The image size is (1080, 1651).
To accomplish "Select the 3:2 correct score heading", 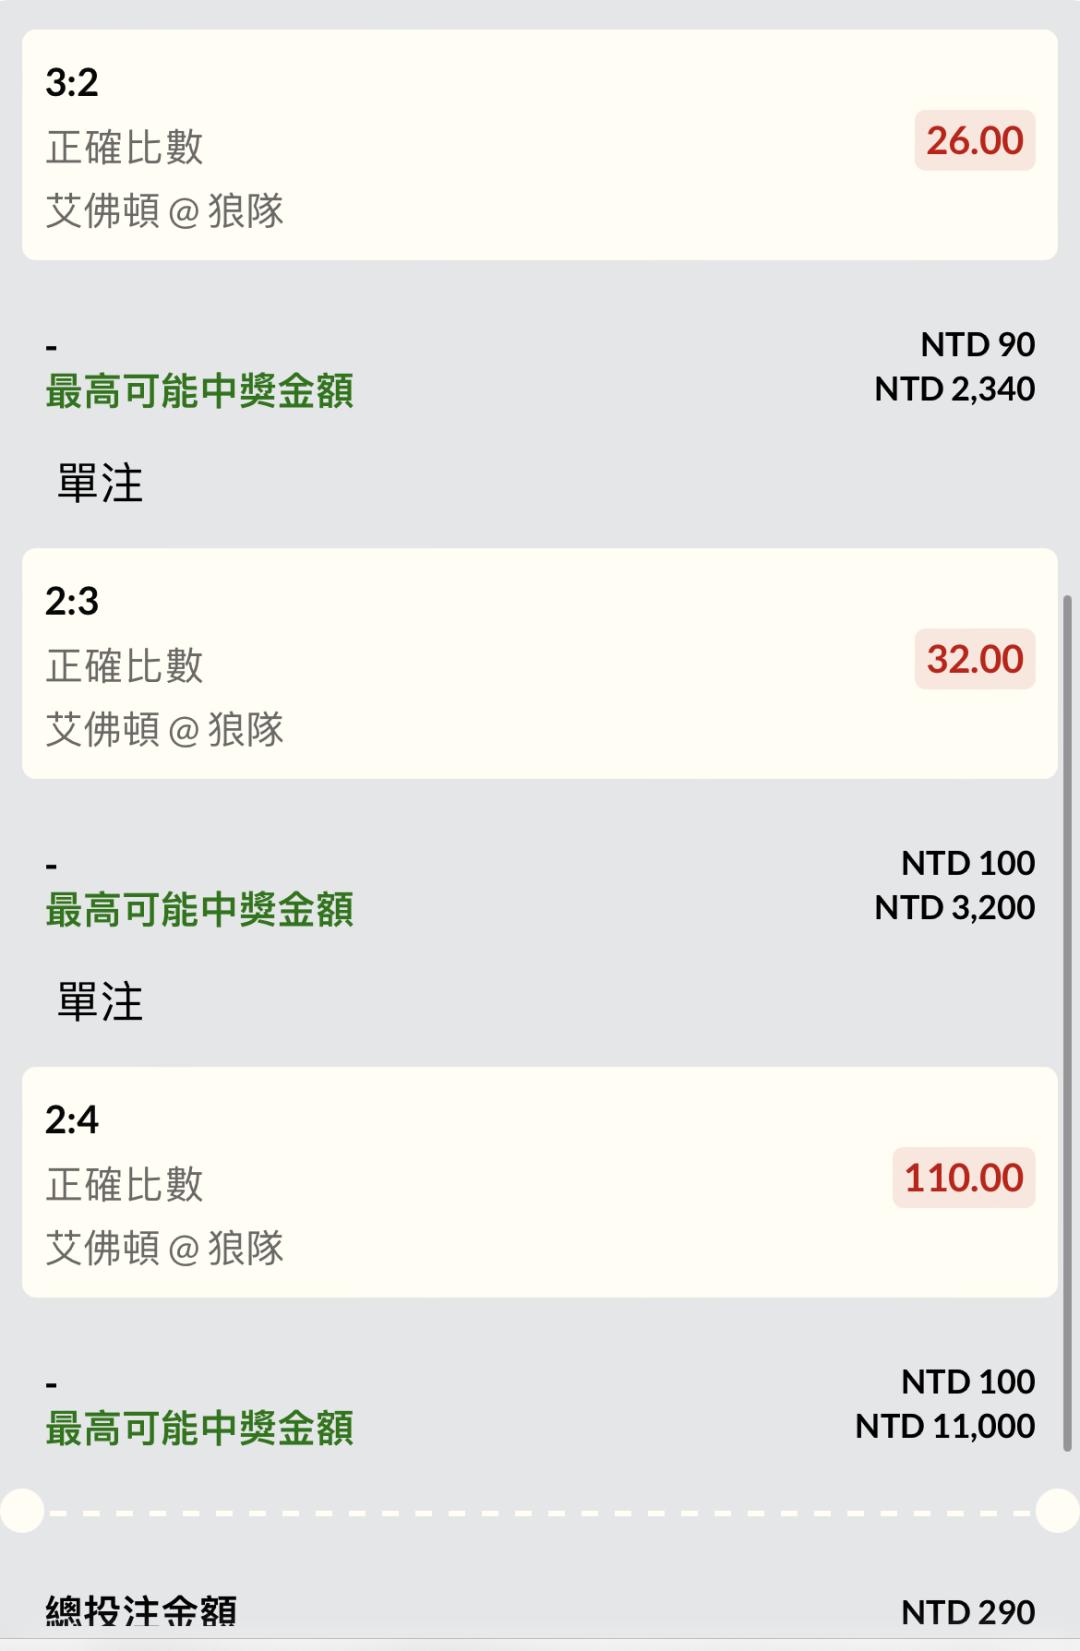I will 72,83.
